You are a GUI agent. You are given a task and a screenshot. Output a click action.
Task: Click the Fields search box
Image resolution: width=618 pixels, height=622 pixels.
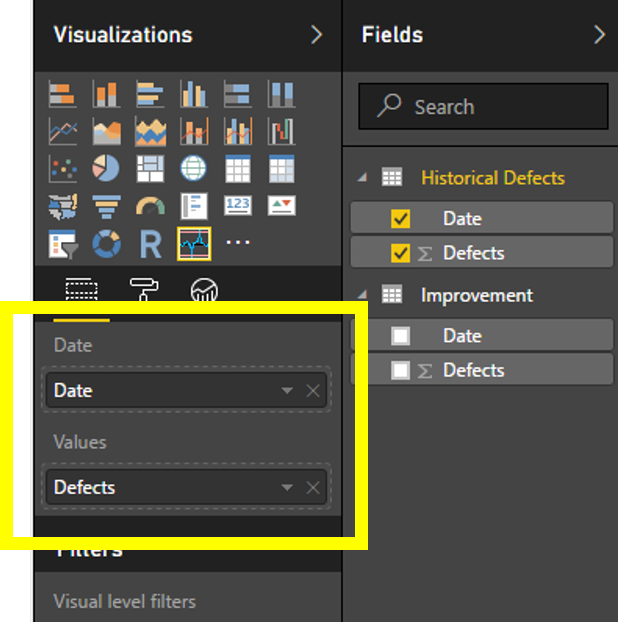(483, 107)
